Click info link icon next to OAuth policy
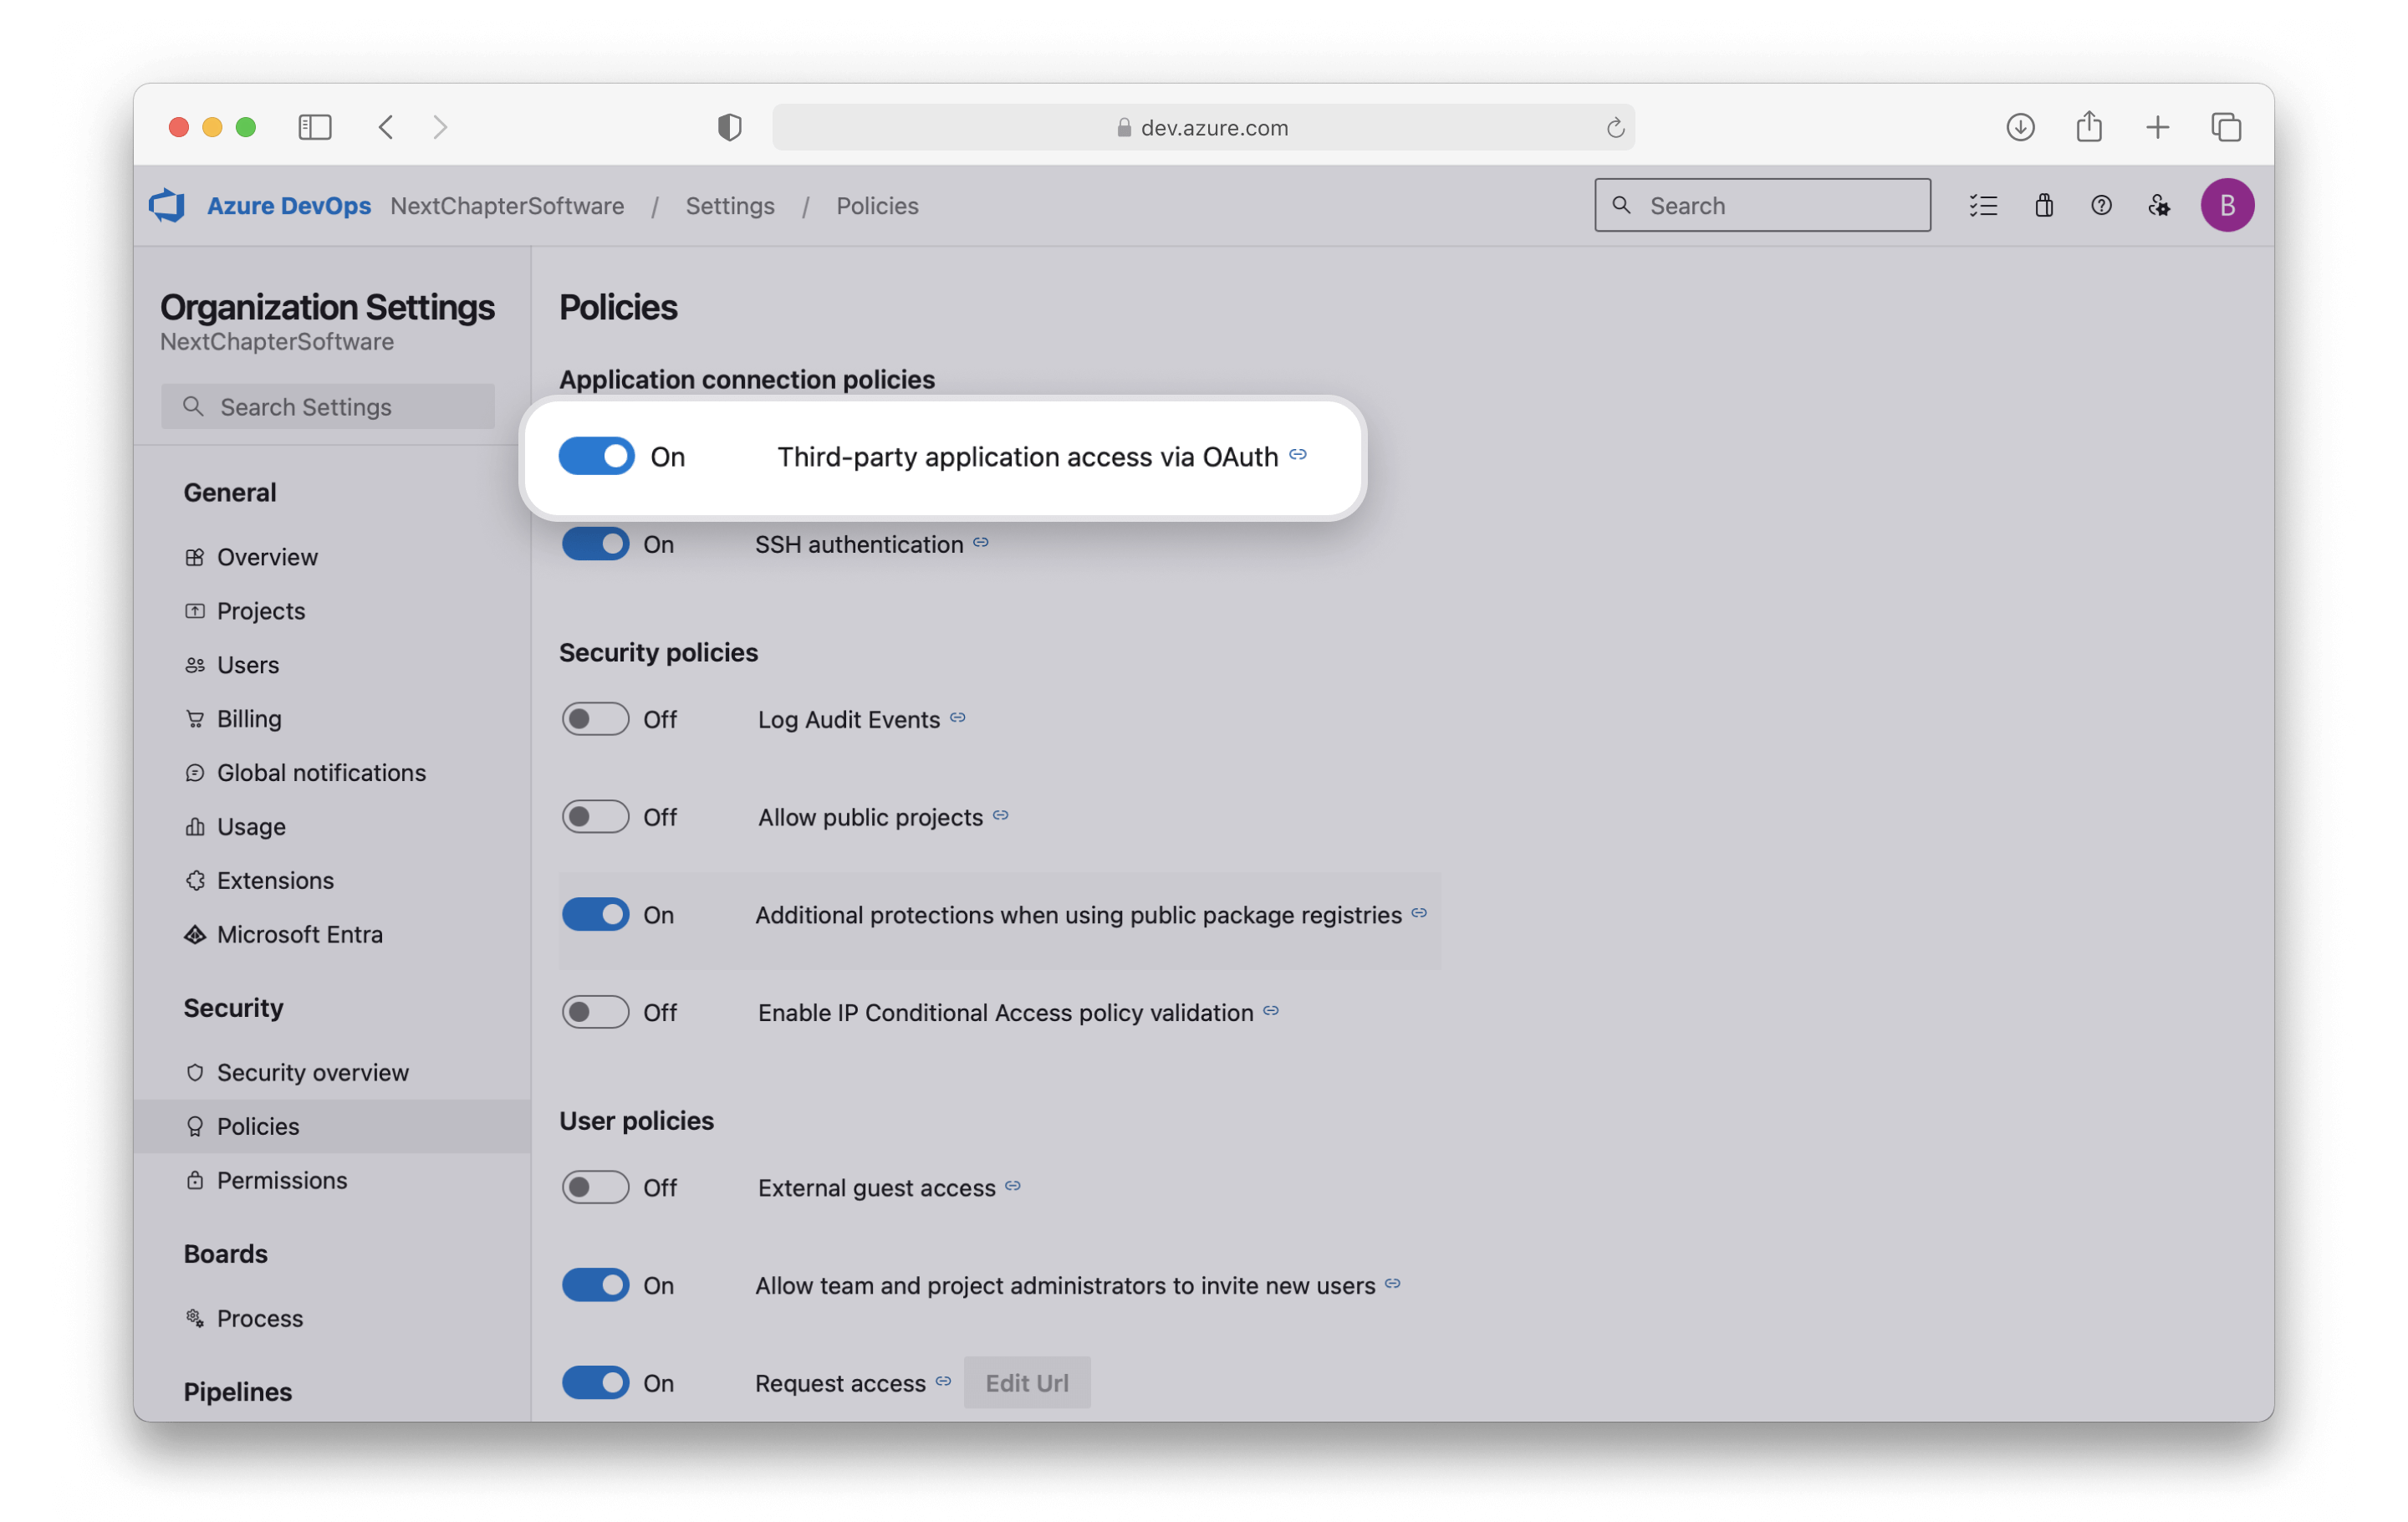This screenshot has height=1522, width=2408. 1297,454
